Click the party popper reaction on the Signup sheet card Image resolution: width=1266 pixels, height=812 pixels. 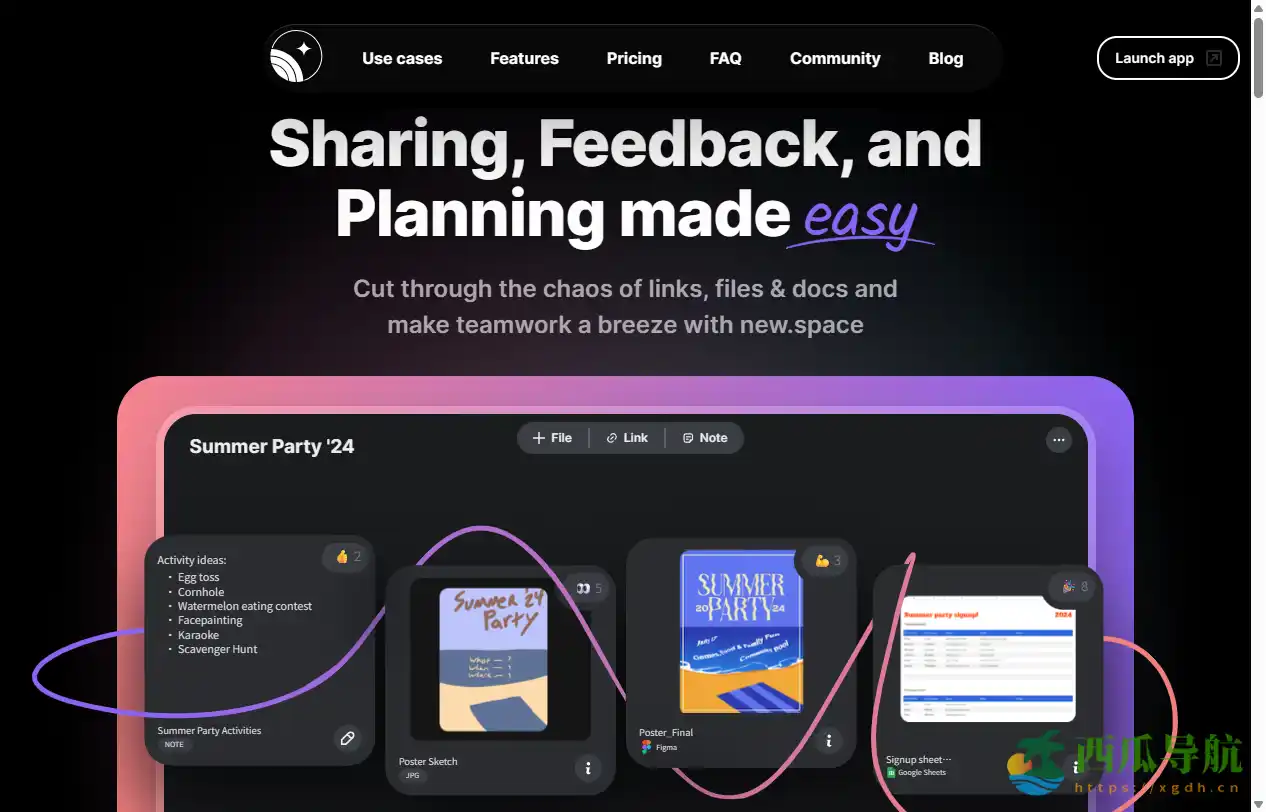pos(1074,587)
